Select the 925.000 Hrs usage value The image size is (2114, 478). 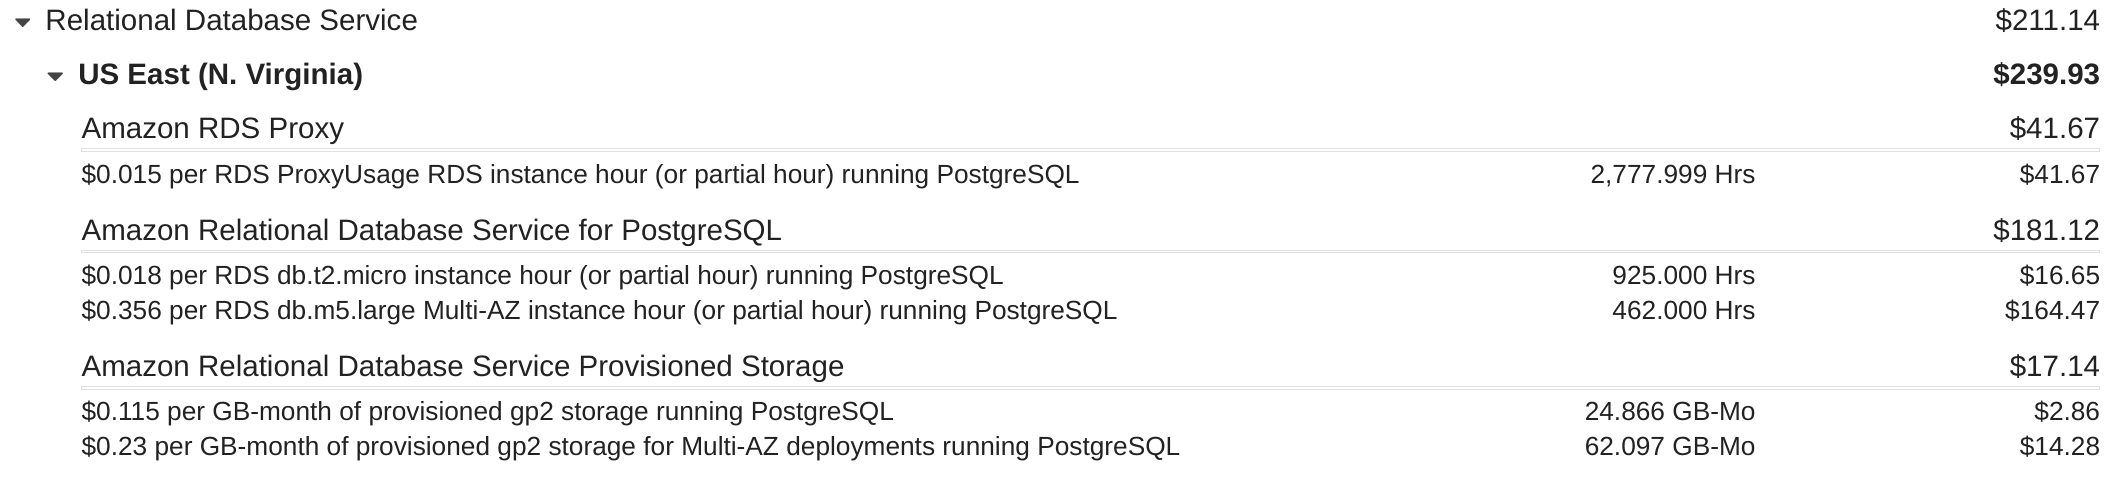(1683, 275)
